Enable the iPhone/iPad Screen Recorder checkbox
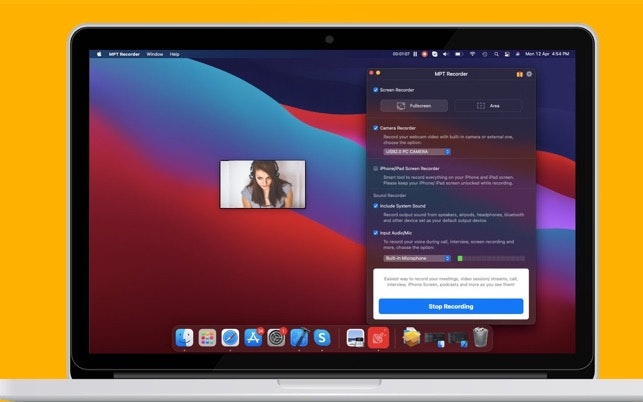The width and height of the screenshot is (643, 402). pyautogui.click(x=376, y=169)
